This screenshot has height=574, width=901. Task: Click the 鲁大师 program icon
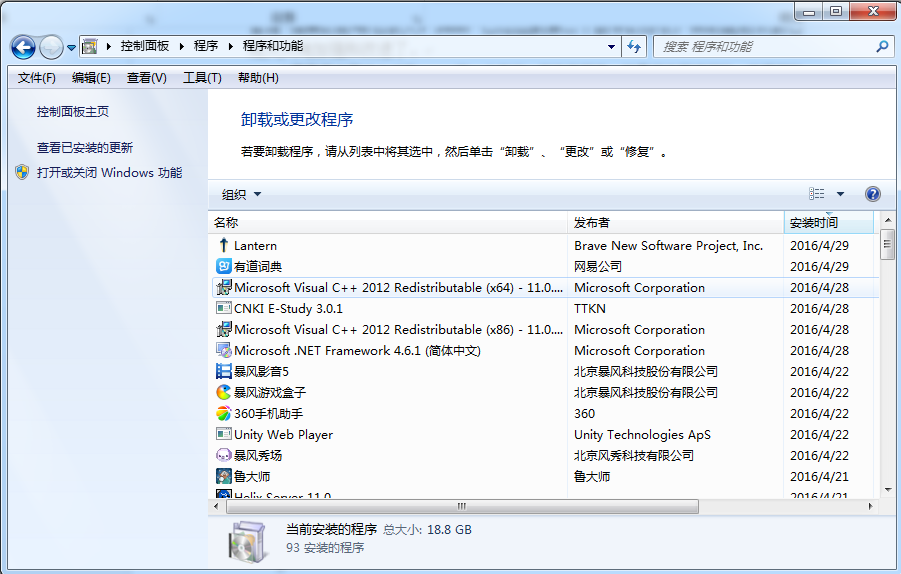[x=224, y=476]
